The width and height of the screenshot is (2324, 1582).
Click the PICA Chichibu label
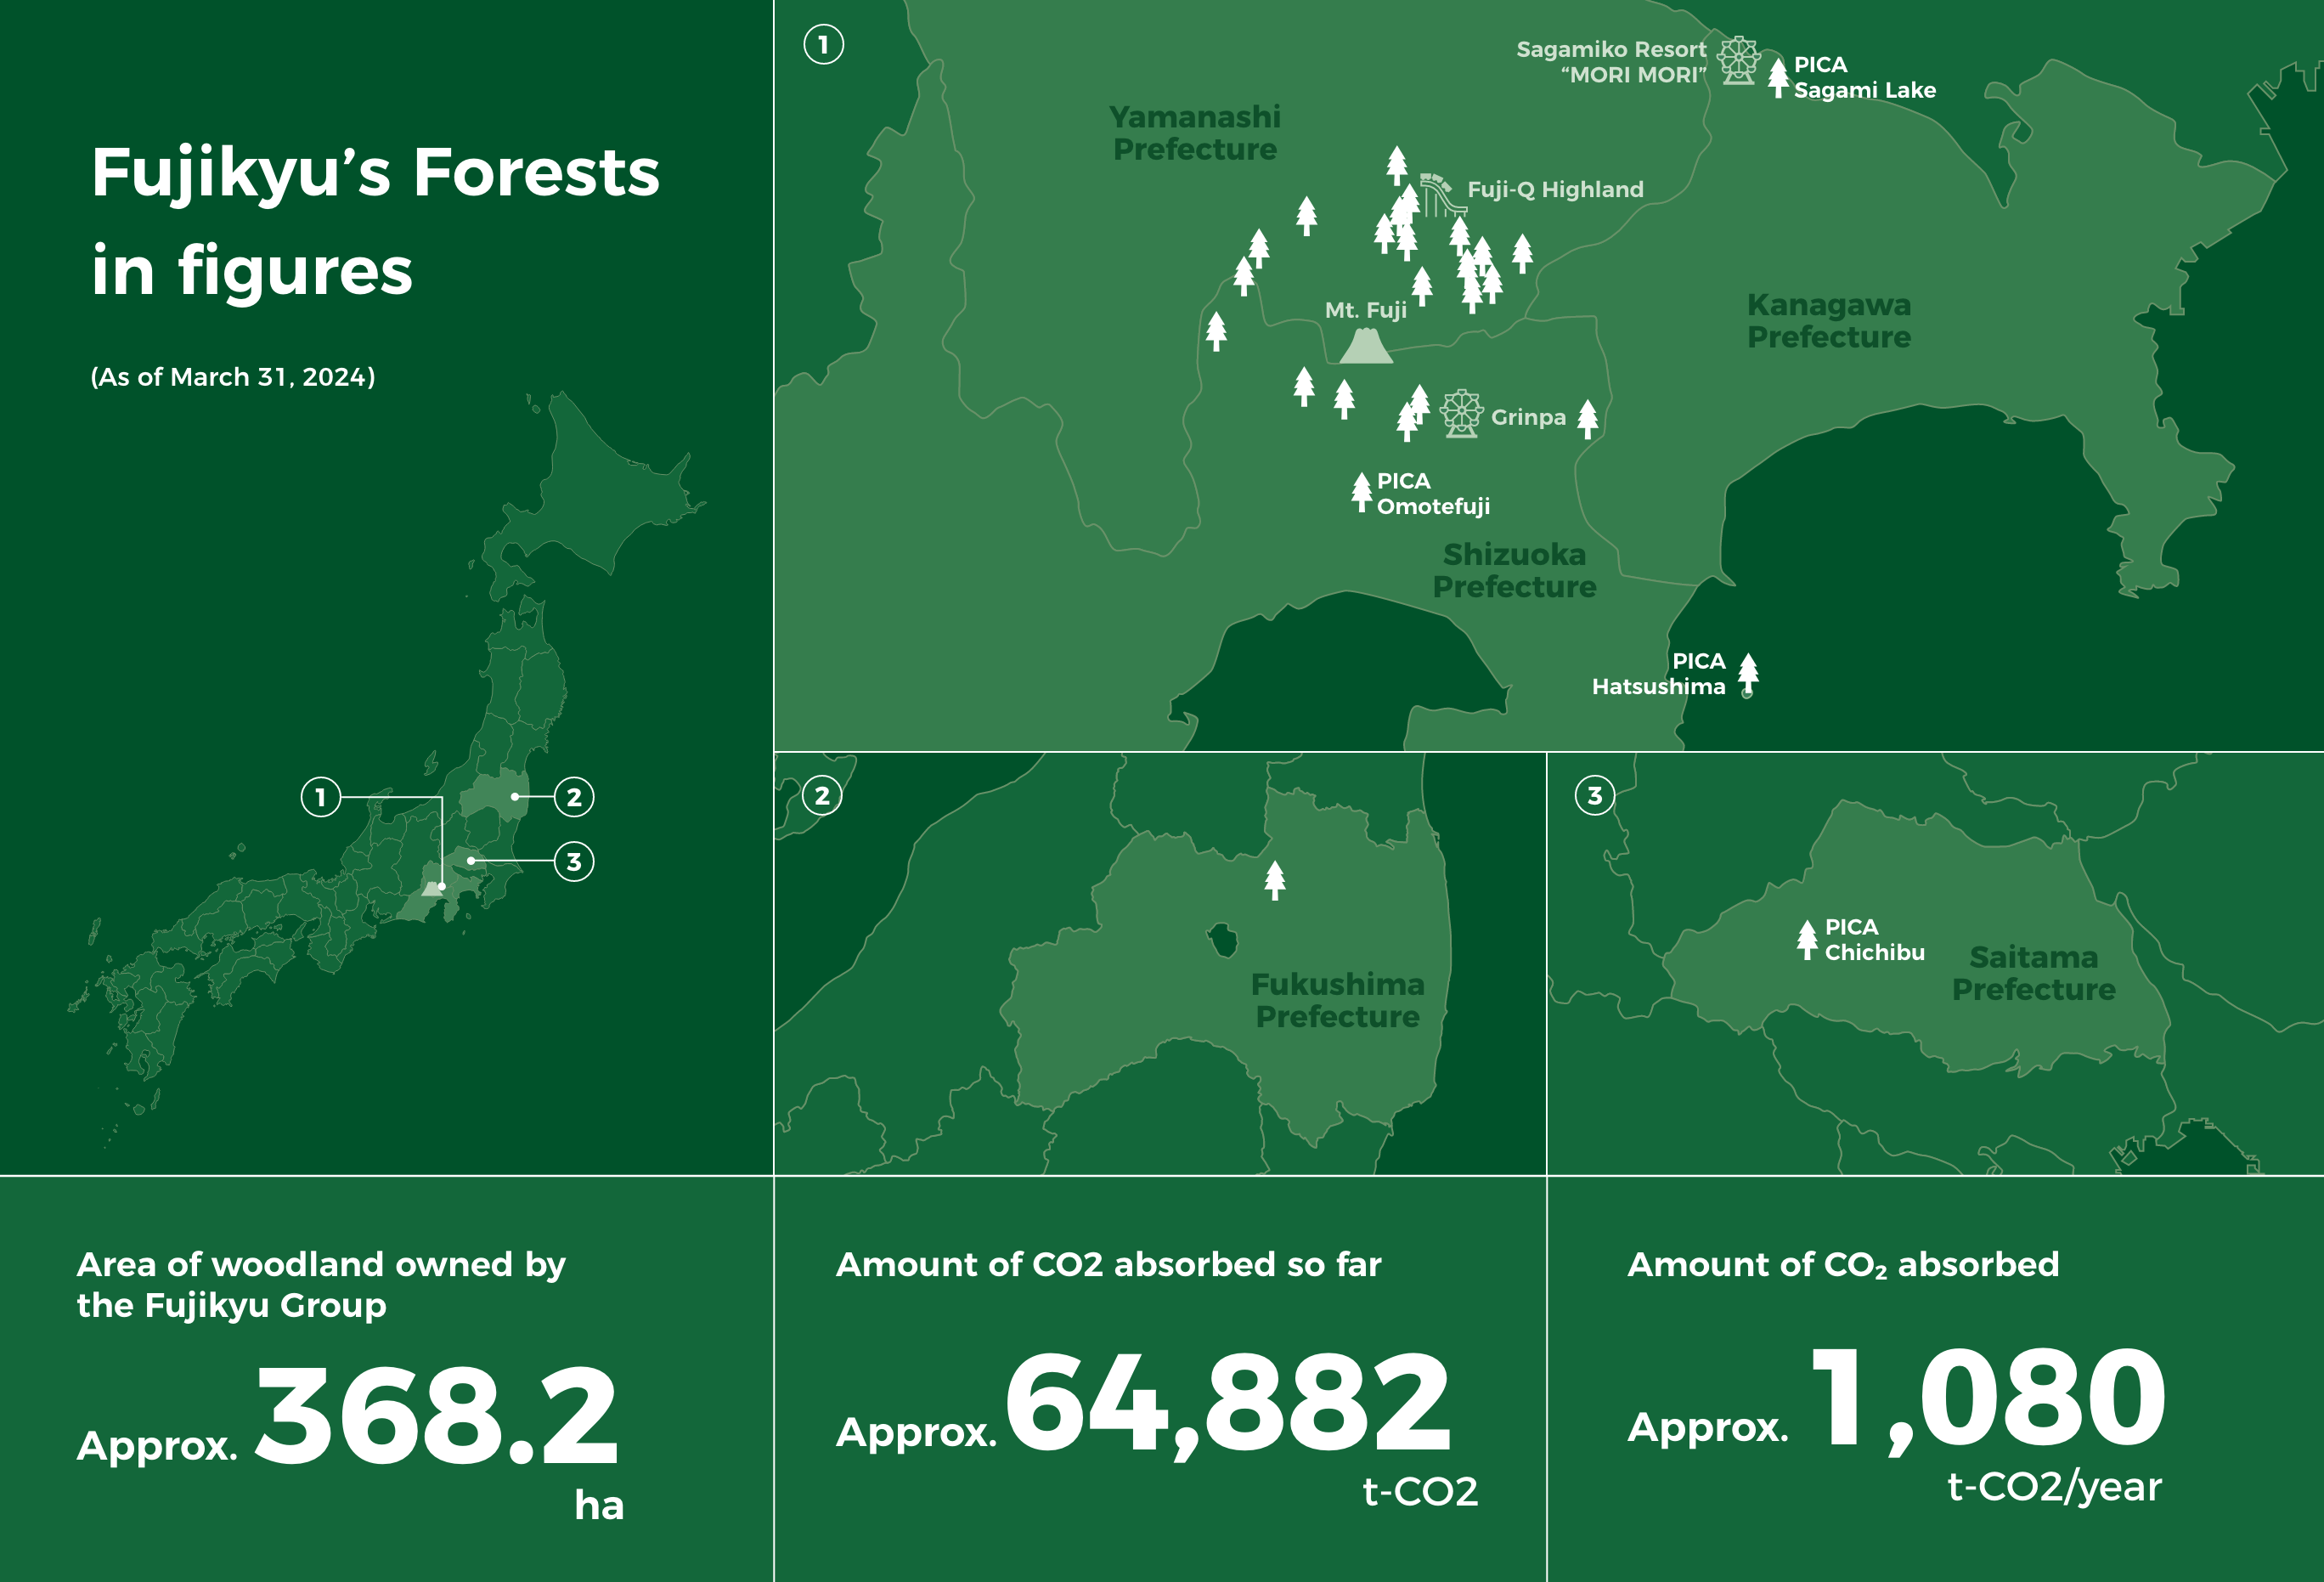pos(1874,940)
